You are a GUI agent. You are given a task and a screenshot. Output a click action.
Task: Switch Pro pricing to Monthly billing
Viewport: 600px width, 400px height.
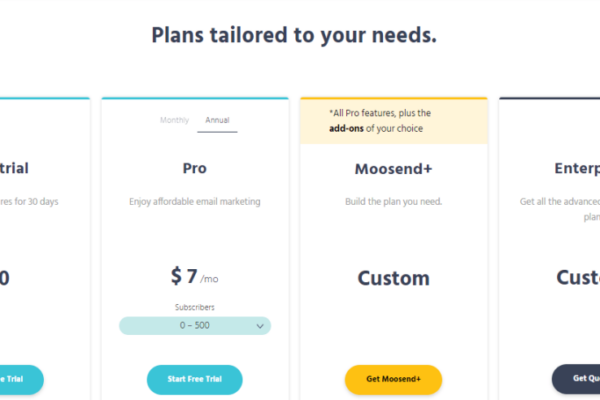(x=174, y=120)
